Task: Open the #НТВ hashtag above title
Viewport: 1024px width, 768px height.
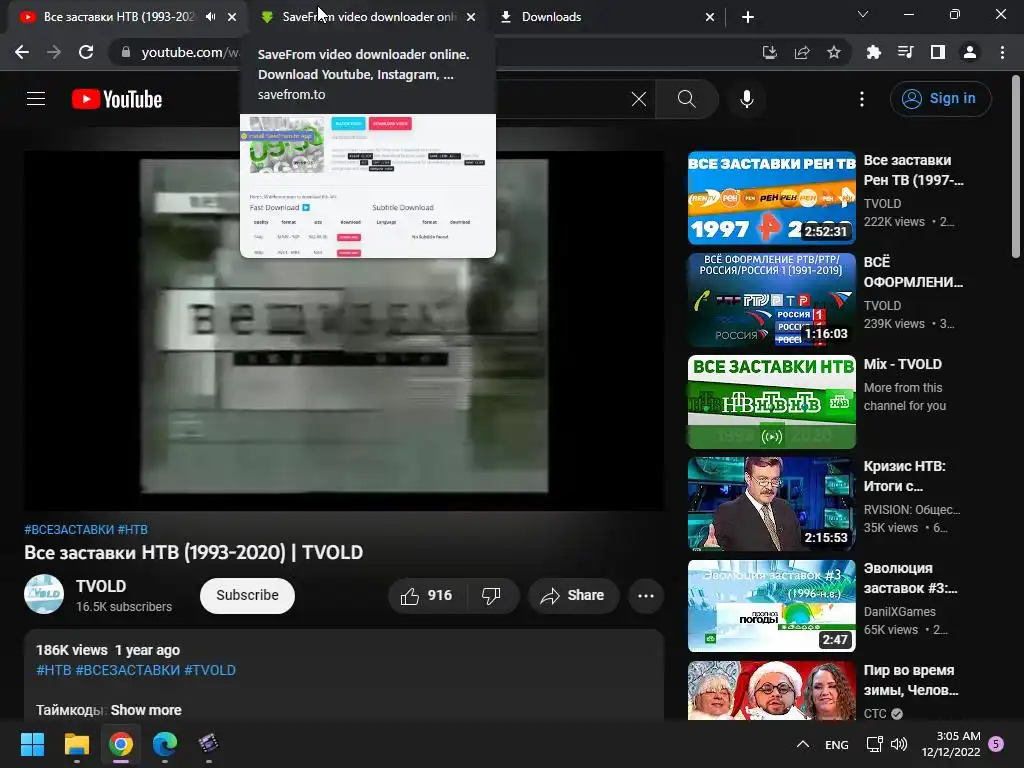Action: [133, 530]
